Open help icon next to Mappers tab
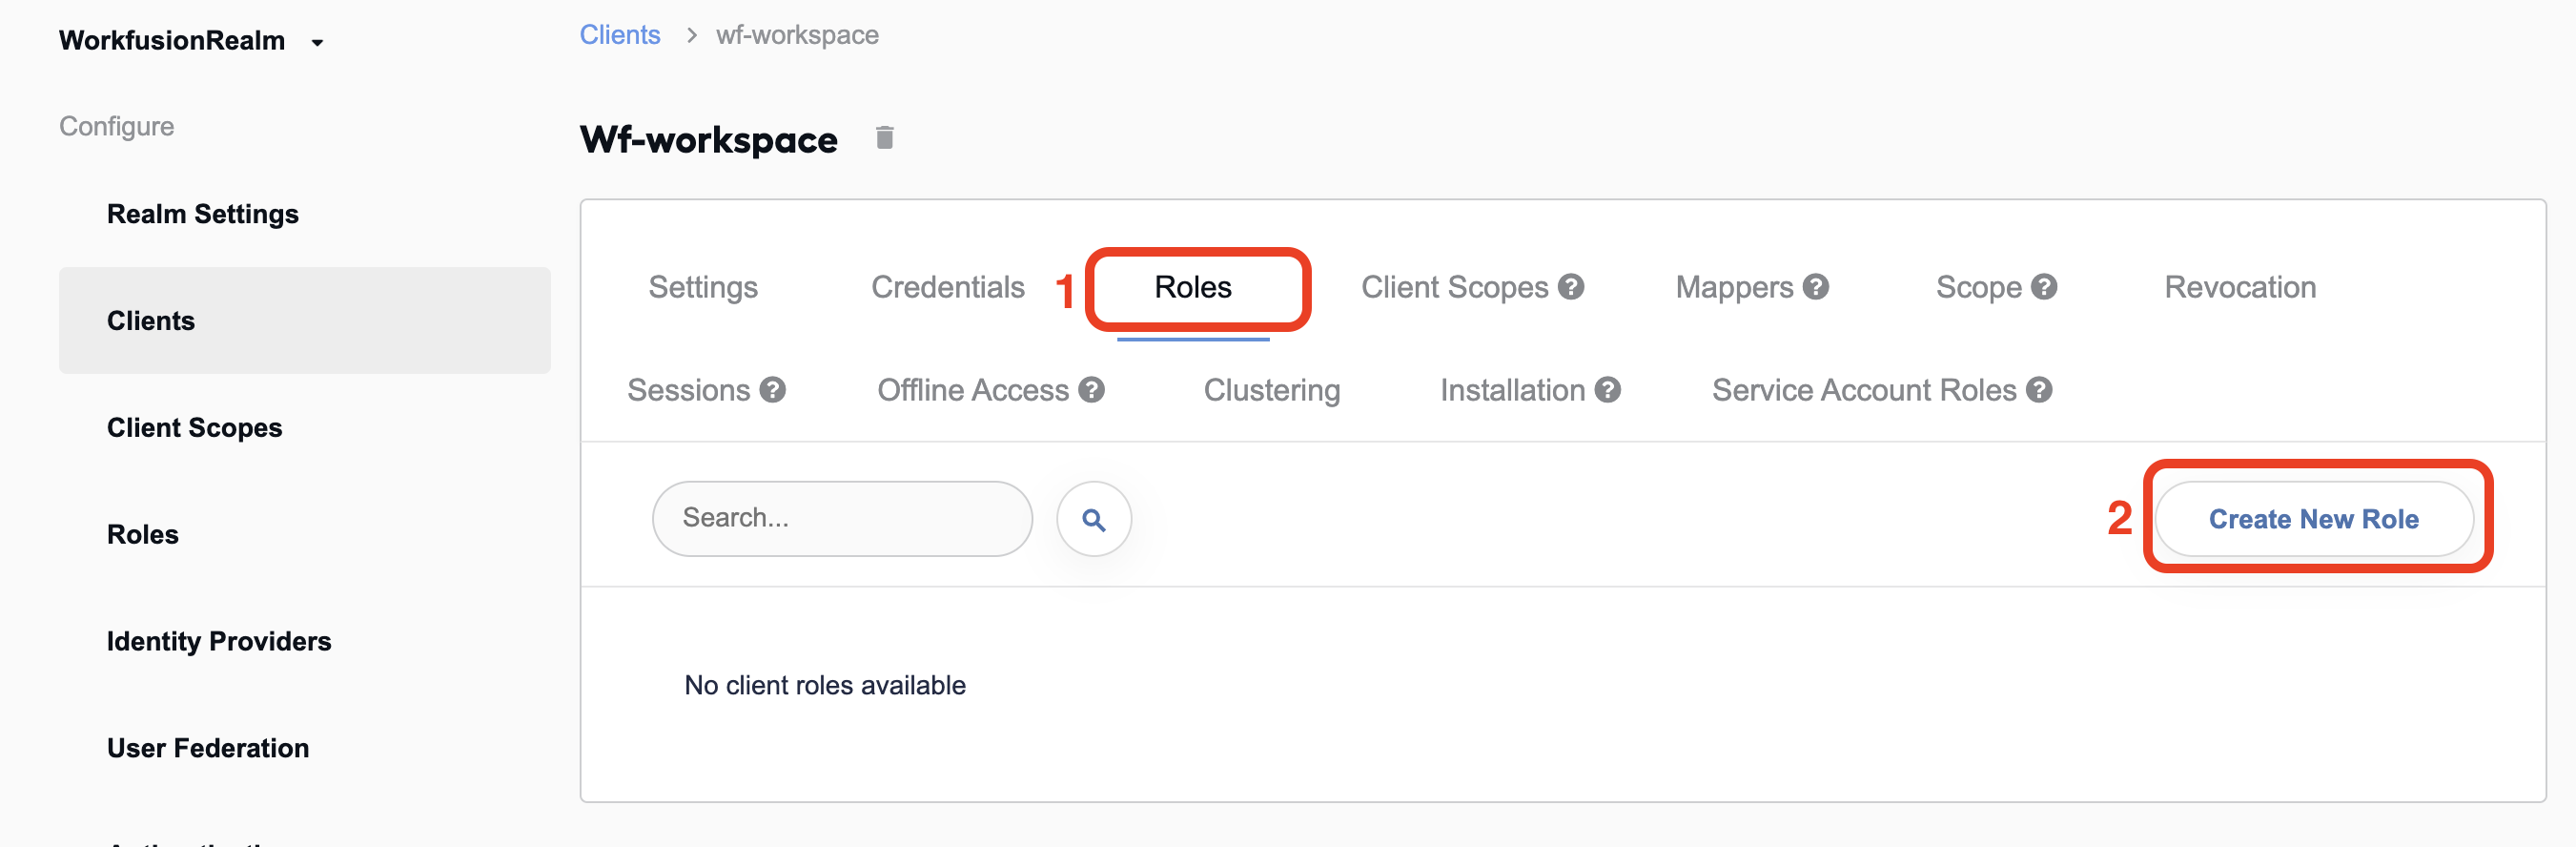Image resolution: width=2576 pixels, height=847 pixels. pyautogui.click(x=1816, y=287)
